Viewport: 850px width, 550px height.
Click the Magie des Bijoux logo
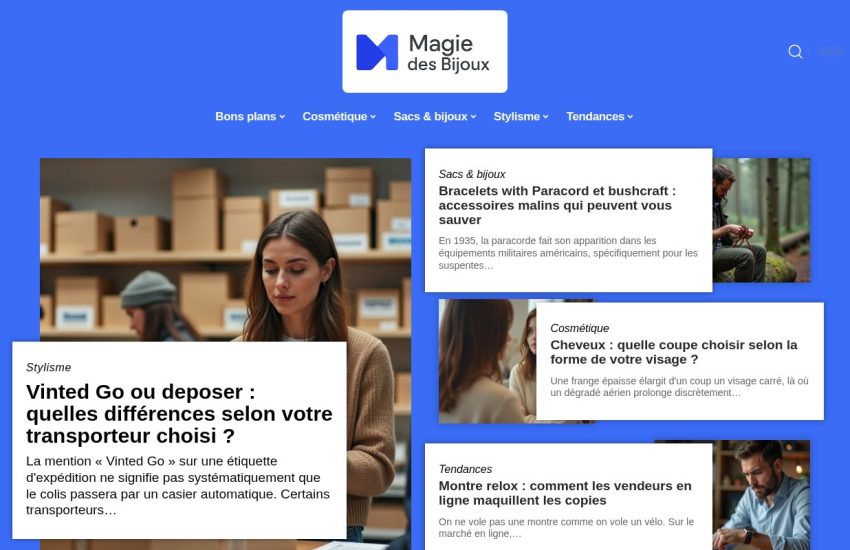(424, 51)
